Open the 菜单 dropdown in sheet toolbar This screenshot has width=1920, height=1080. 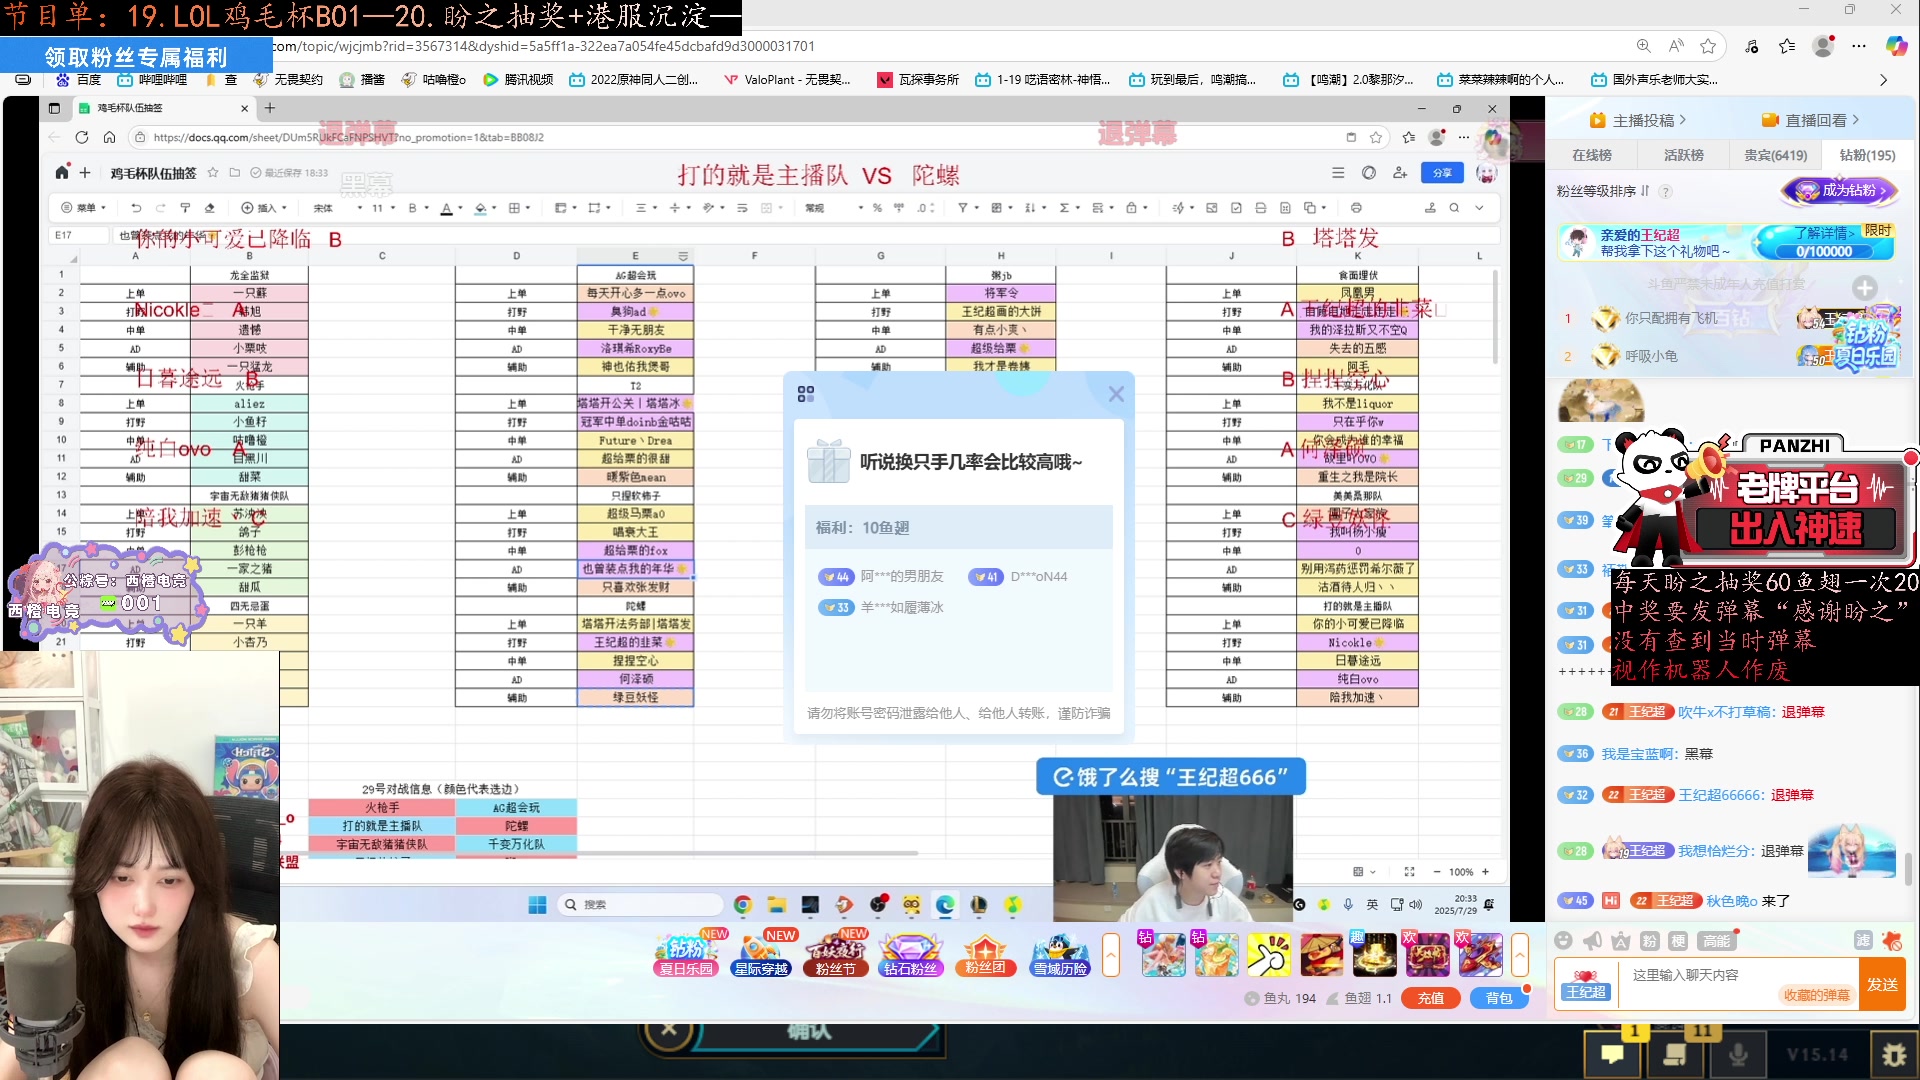pos(84,208)
